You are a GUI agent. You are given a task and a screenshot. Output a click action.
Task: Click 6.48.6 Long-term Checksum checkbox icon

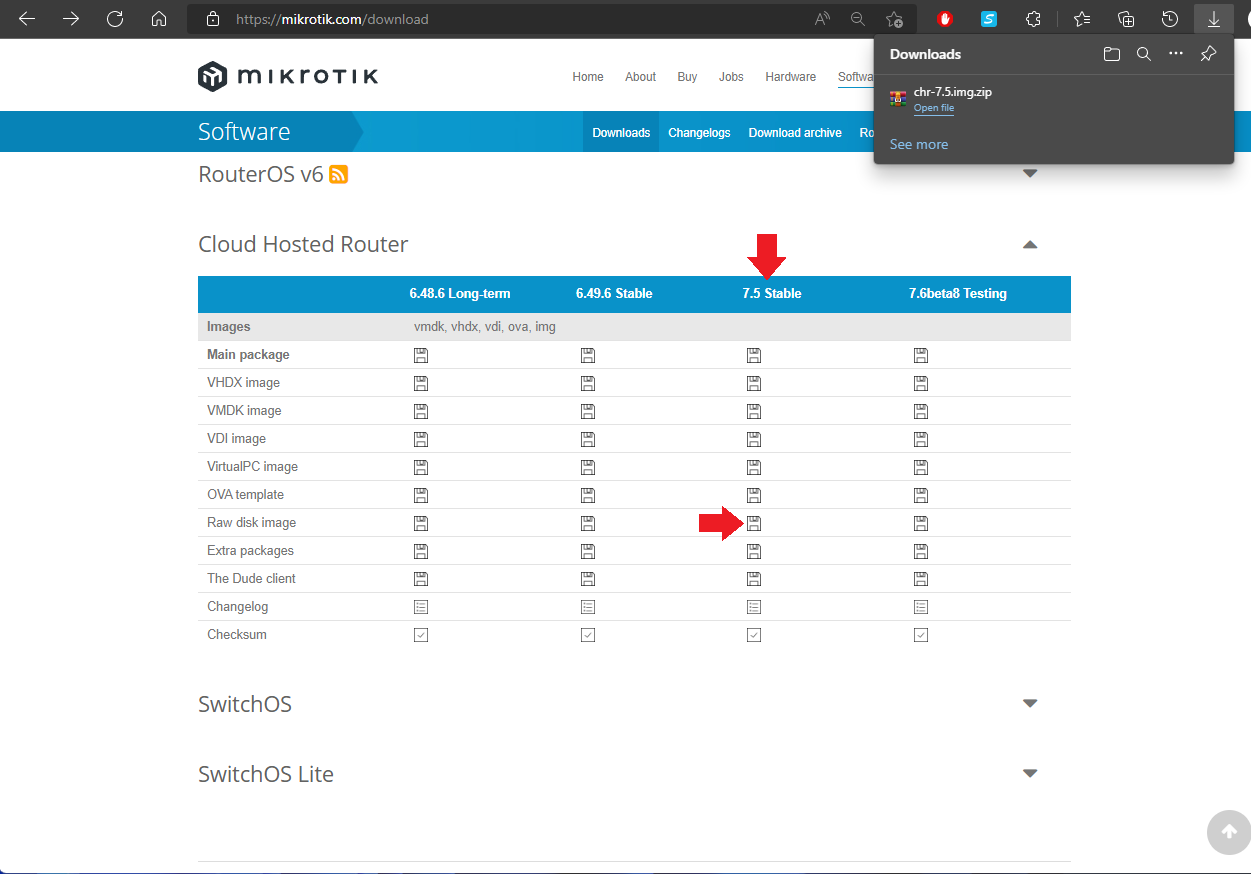point(421,635)
